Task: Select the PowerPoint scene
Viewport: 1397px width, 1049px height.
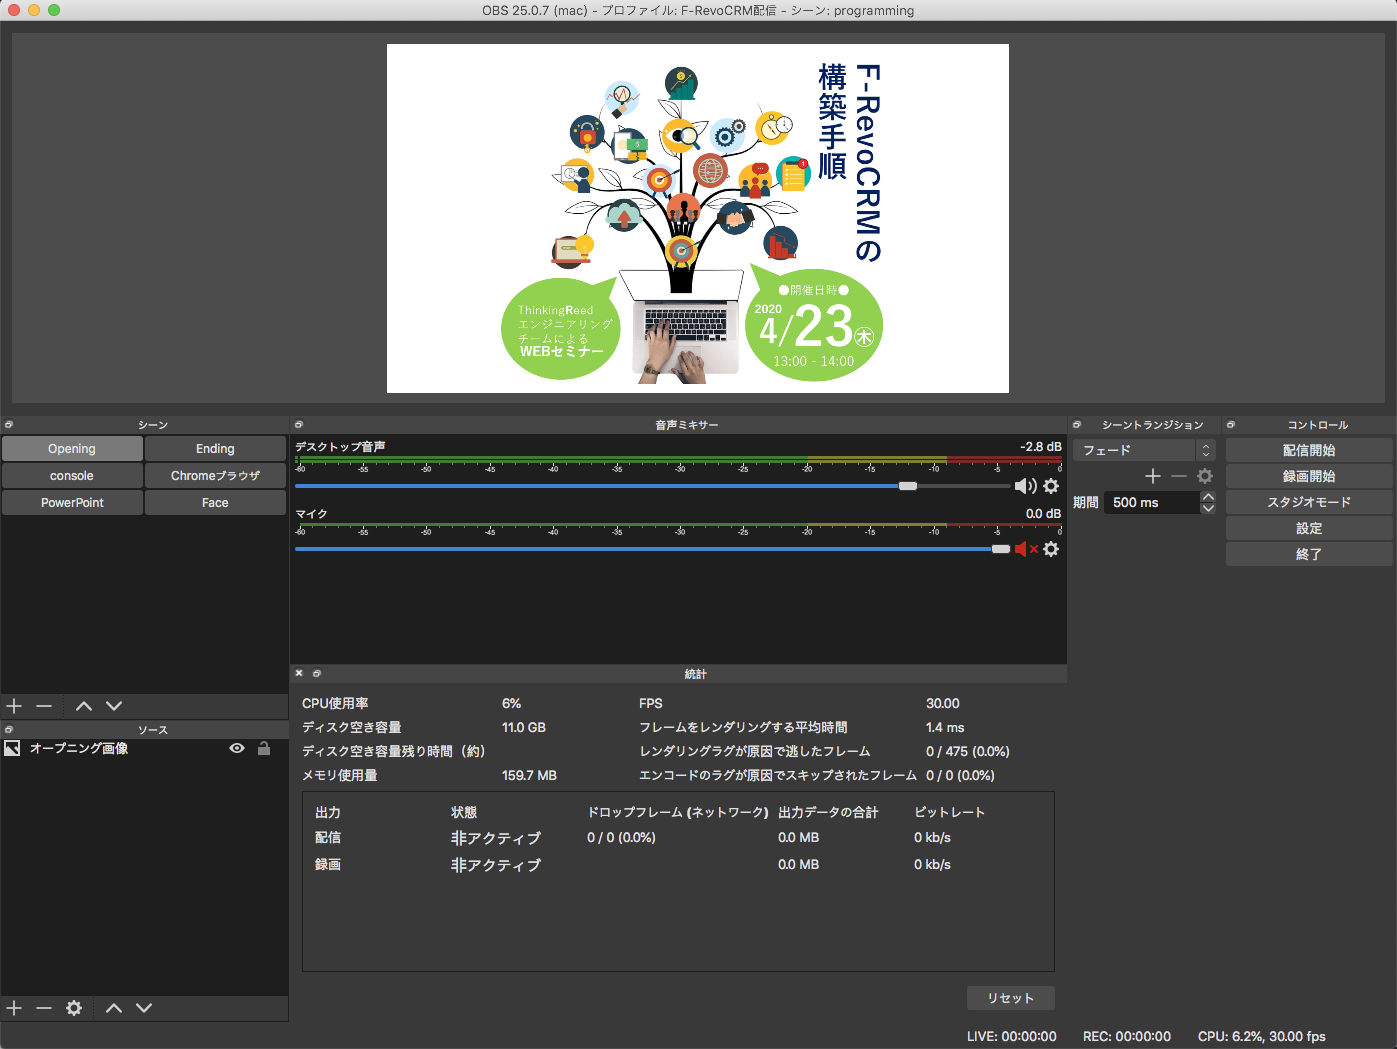Action: pyautogui.click(x=72, y=503)
